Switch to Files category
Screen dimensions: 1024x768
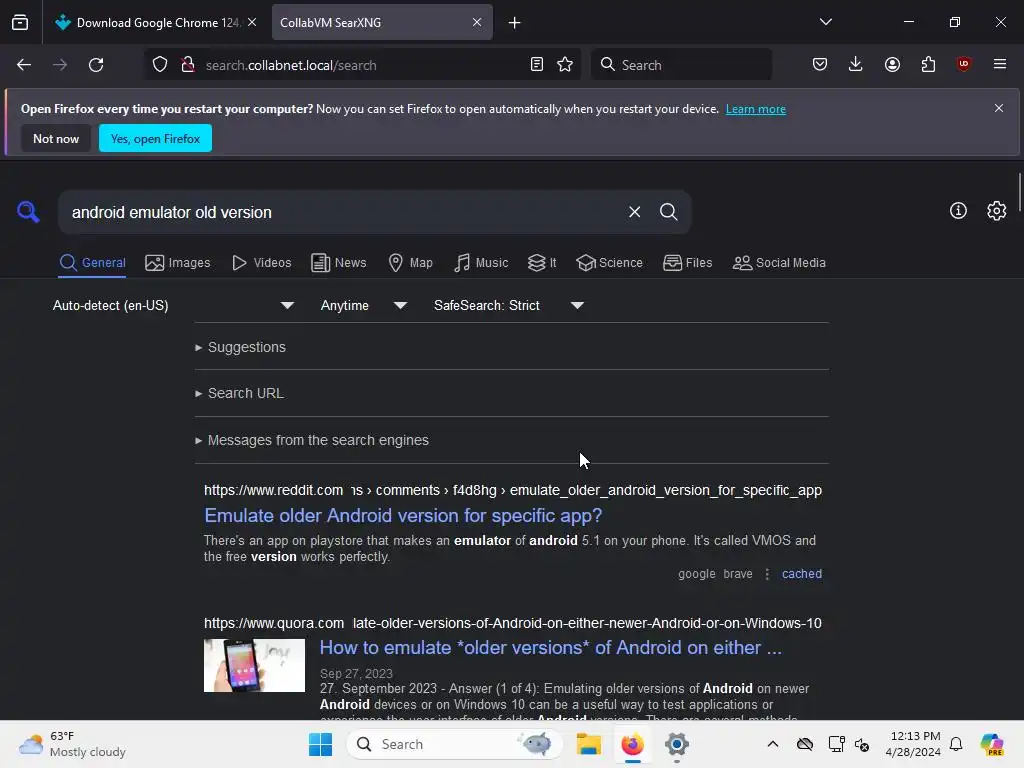688,263
